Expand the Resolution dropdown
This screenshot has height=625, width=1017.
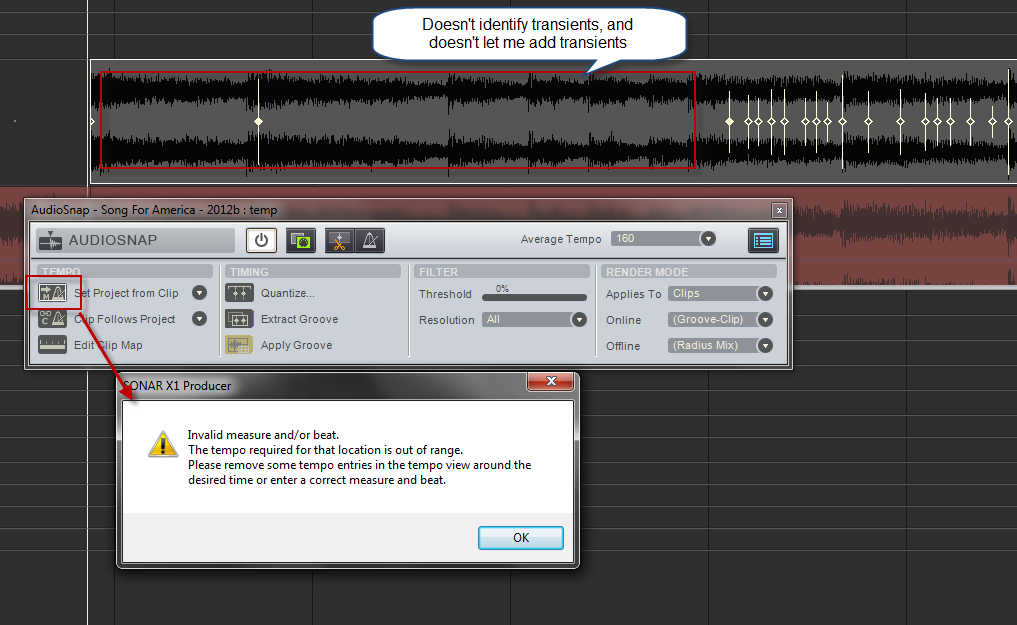pos(578,320)
